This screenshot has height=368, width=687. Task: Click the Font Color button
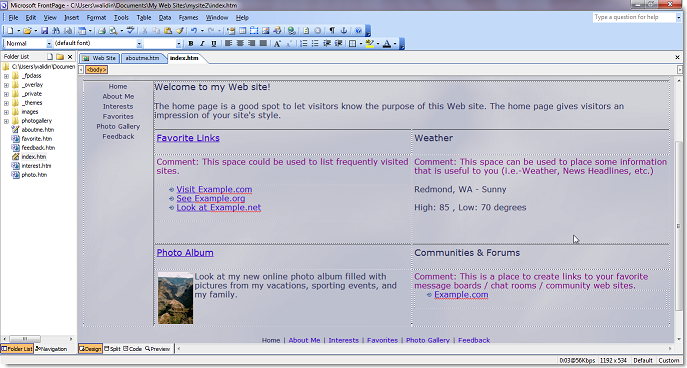click(x=387, y=43)
